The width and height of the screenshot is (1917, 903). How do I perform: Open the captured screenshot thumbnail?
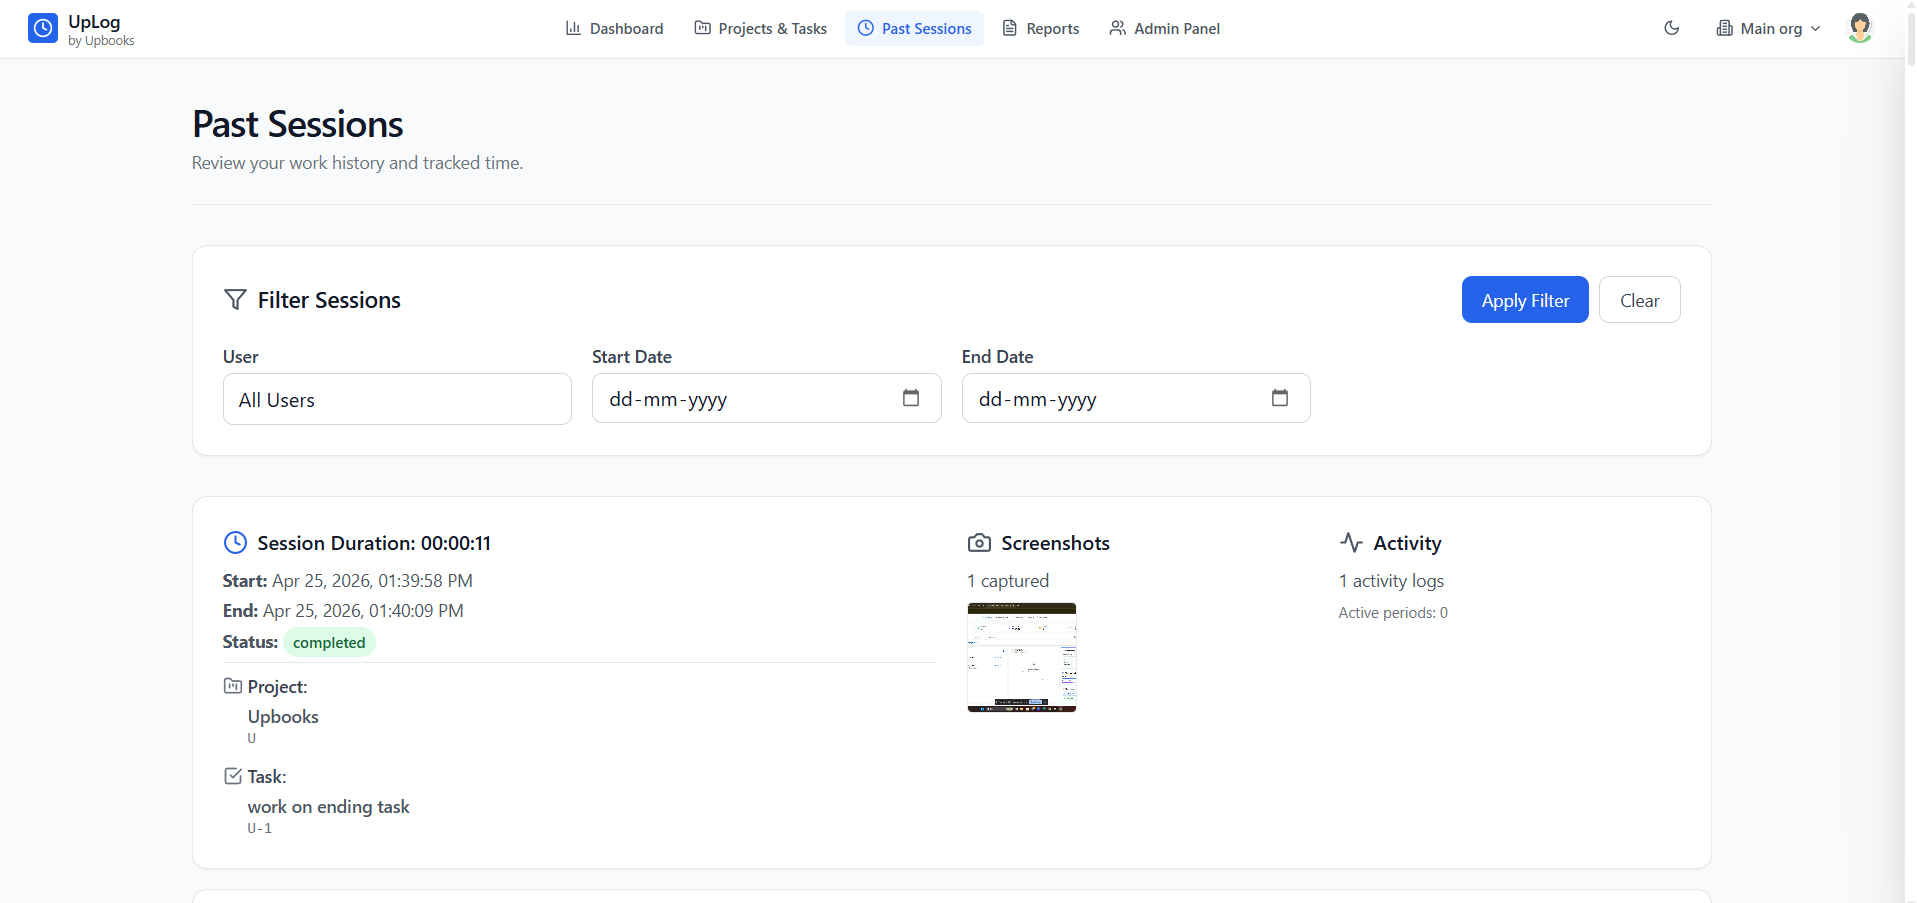tap(1021, 657)
